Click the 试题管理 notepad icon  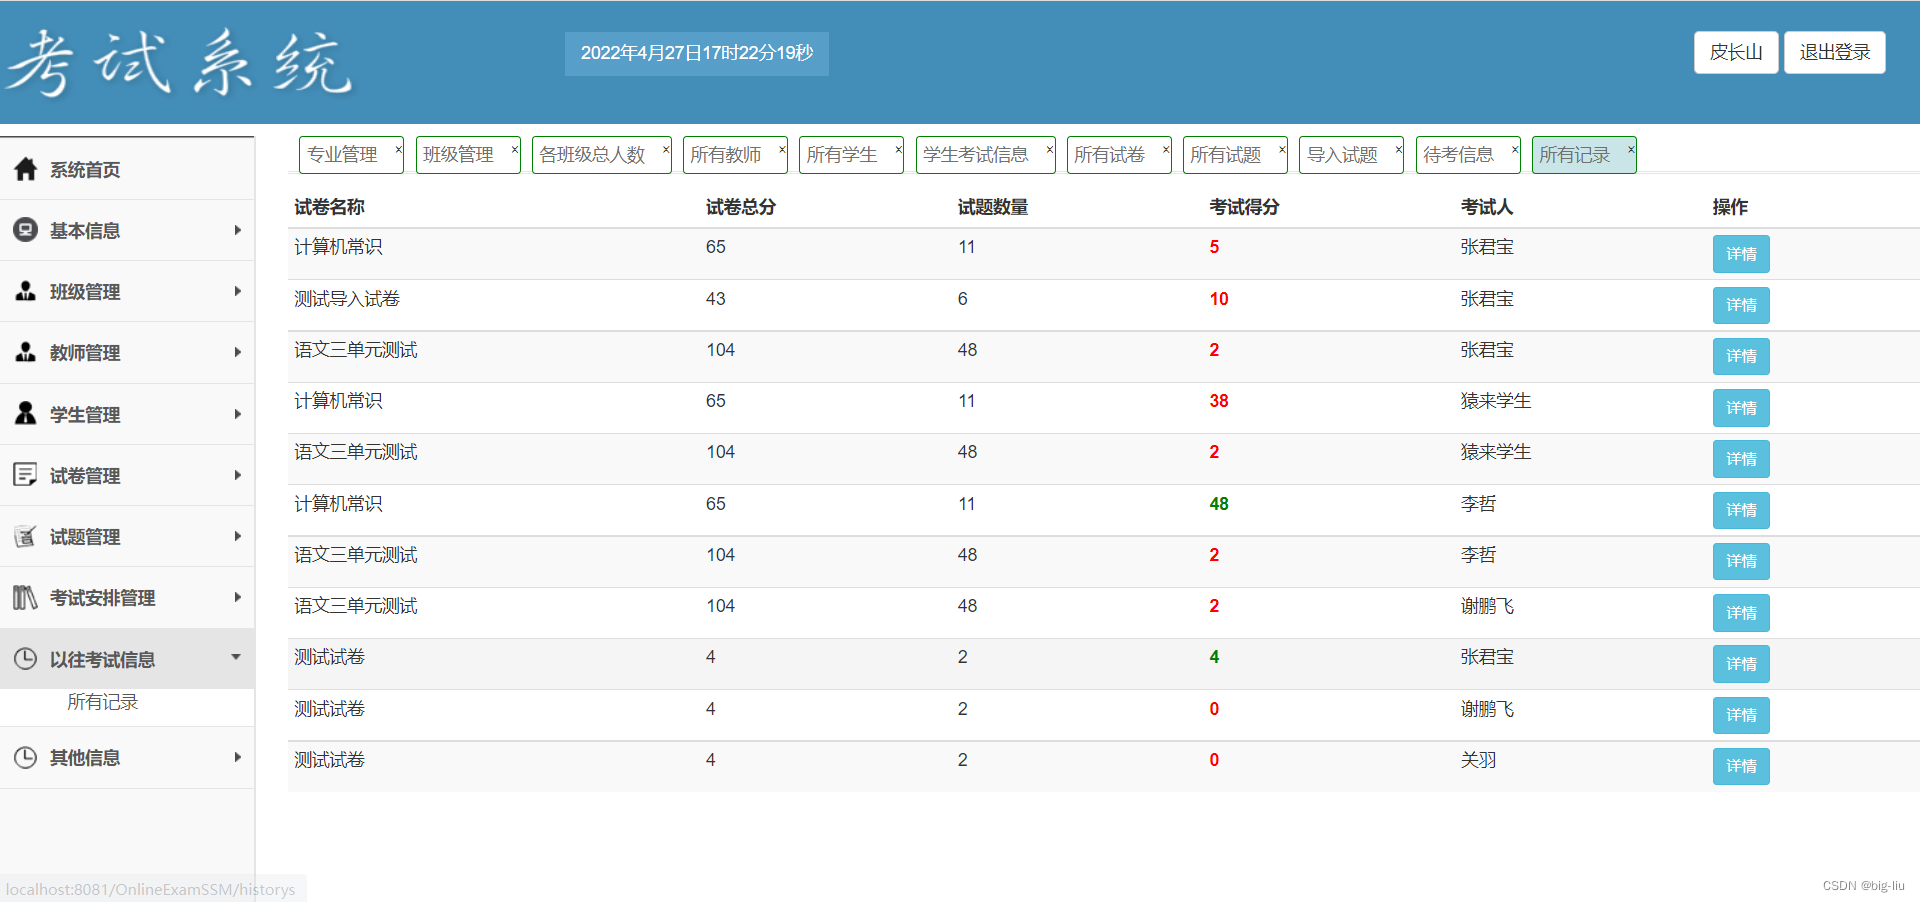tap(26, 536)
